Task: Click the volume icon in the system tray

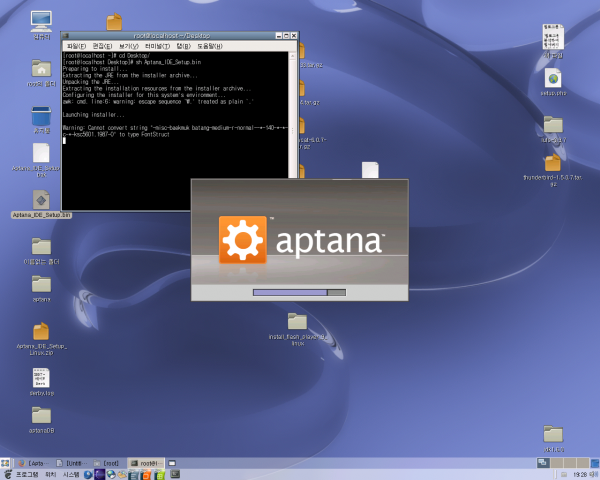Action: 594,474
